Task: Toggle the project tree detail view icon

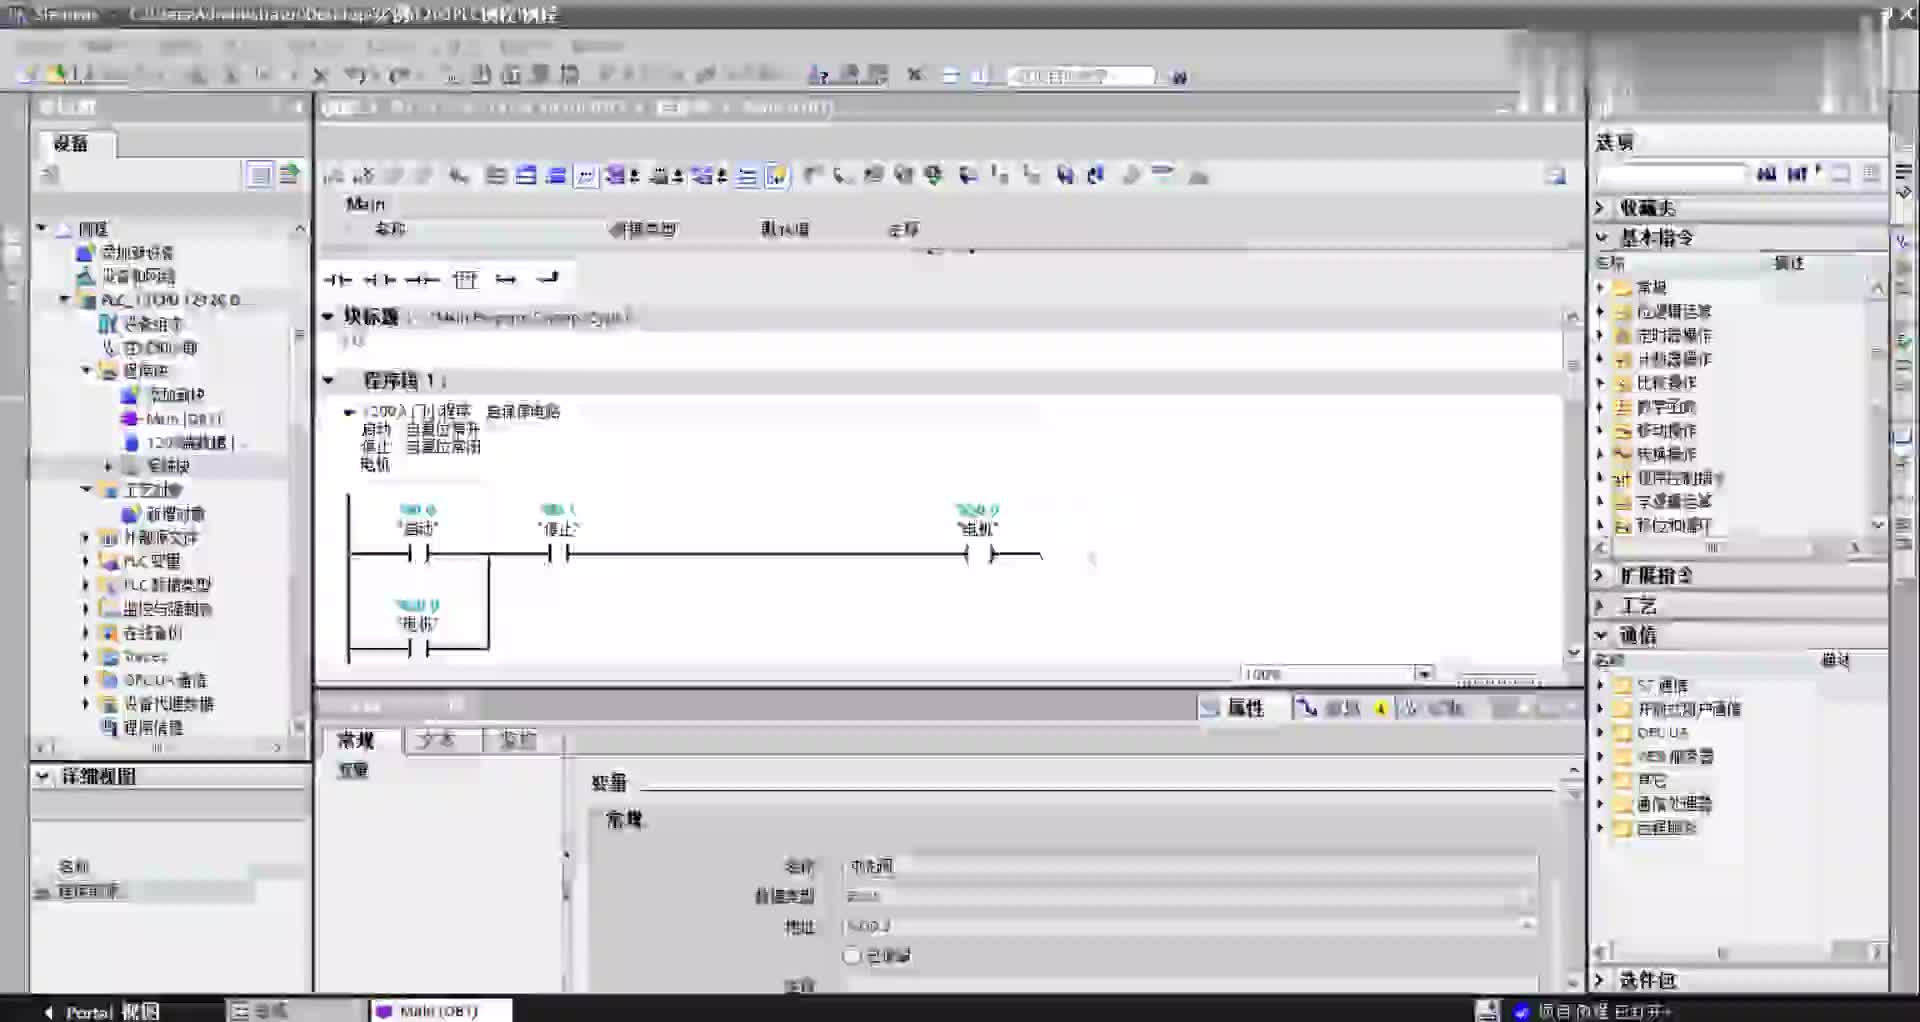Action: (259, 175)
